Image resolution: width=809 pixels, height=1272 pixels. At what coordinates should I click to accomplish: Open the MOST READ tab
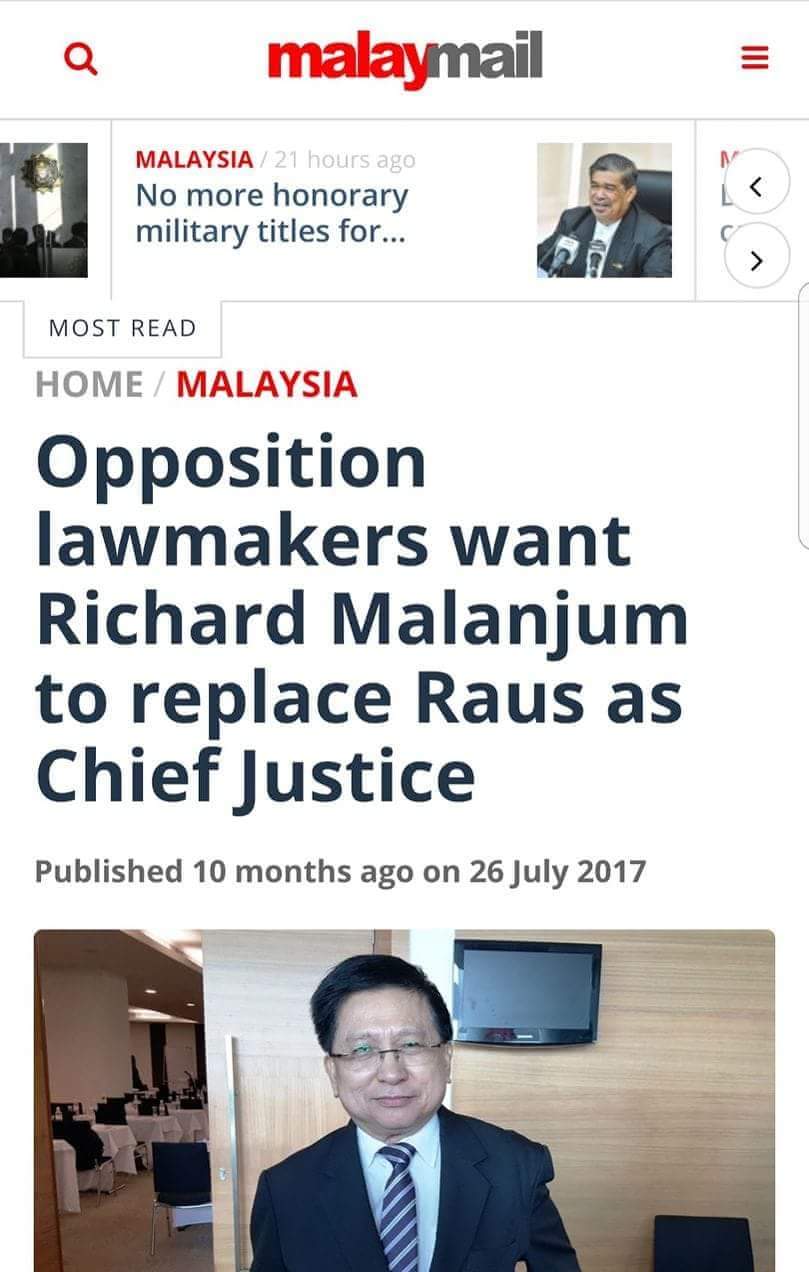click(x=122, y=328)
